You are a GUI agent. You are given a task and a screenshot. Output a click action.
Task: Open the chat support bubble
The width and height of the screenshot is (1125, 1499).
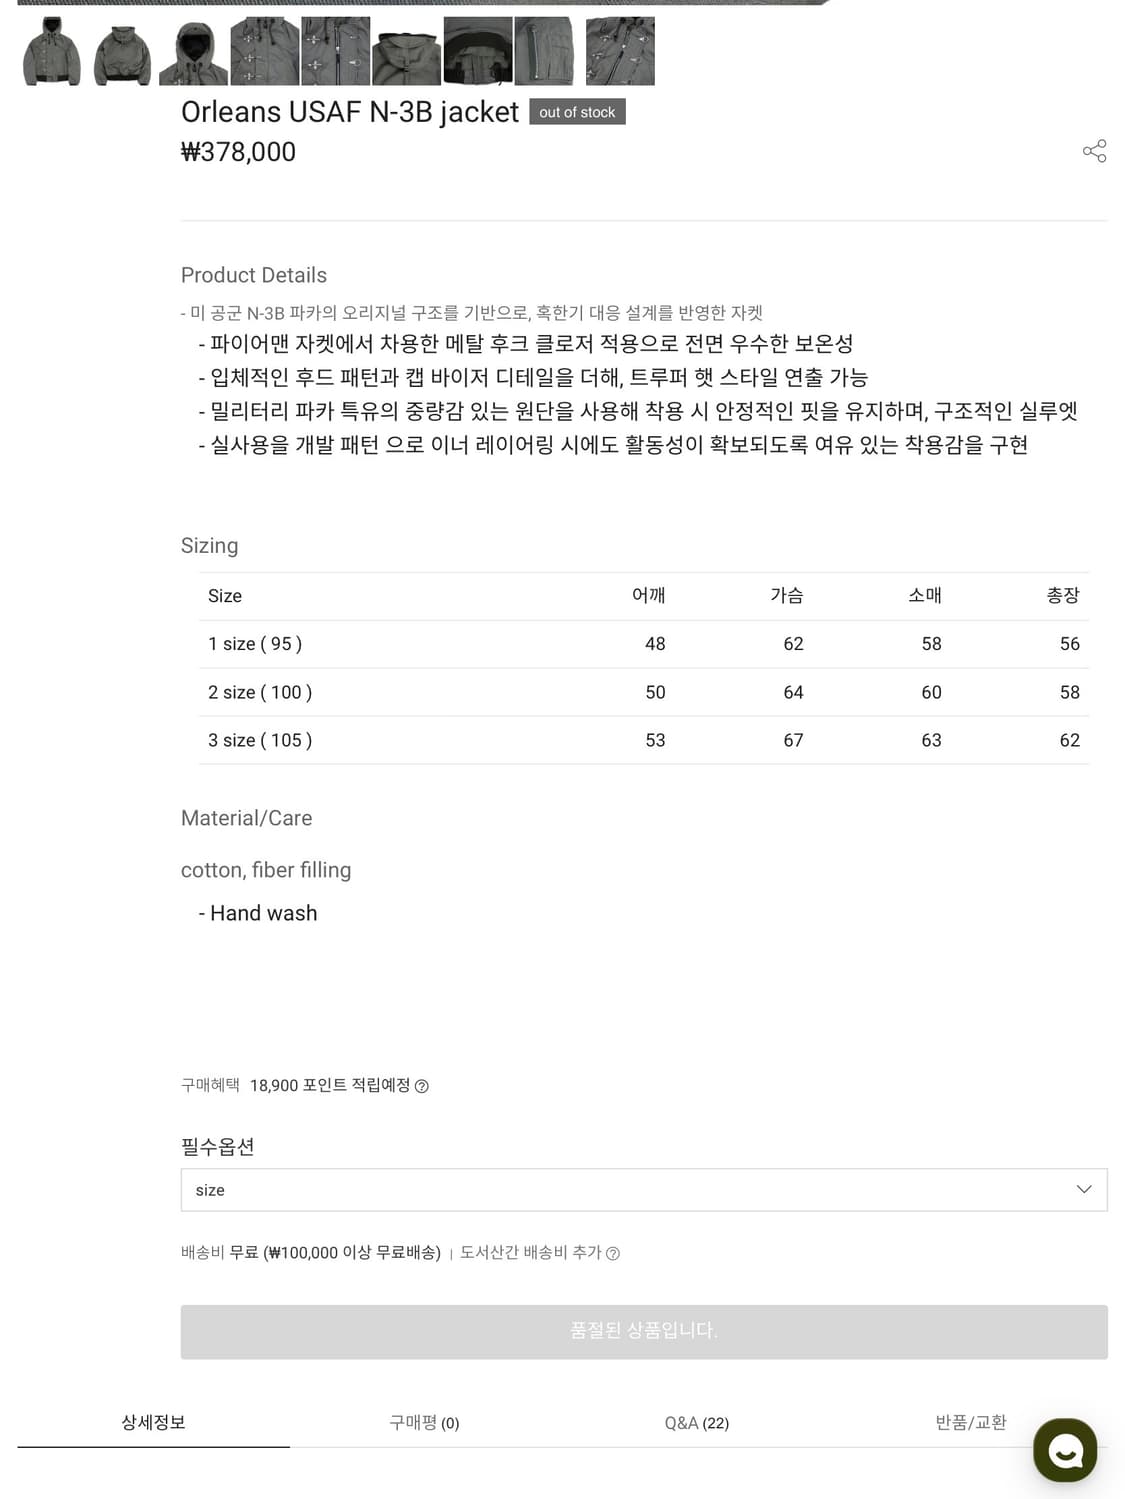[1065, 1449]
